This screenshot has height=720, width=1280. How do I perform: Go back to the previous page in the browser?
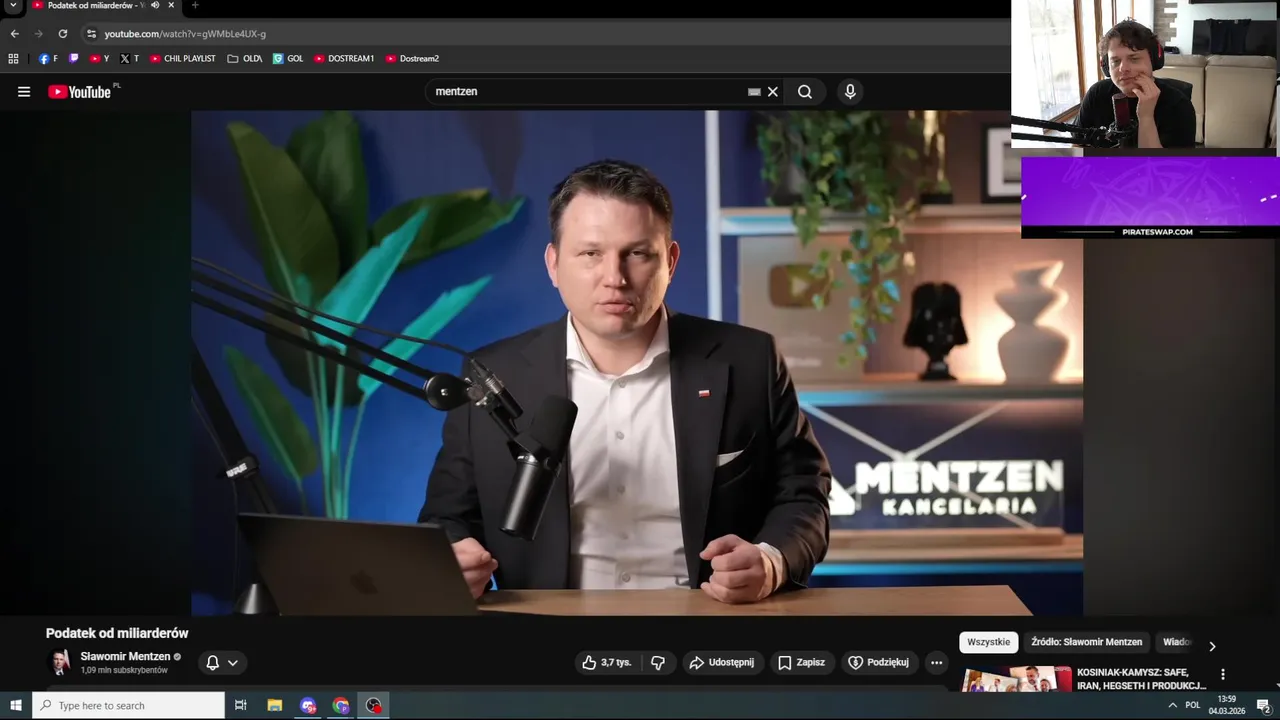point(14,34)
